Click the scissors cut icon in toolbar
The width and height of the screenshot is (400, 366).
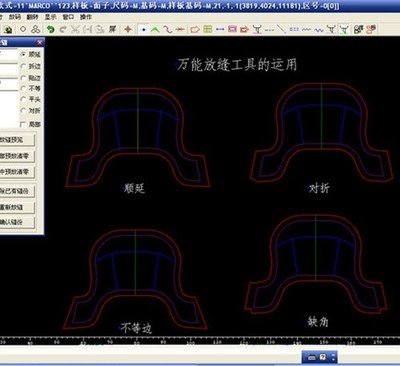pyautogui.click(x=75, y=30)
